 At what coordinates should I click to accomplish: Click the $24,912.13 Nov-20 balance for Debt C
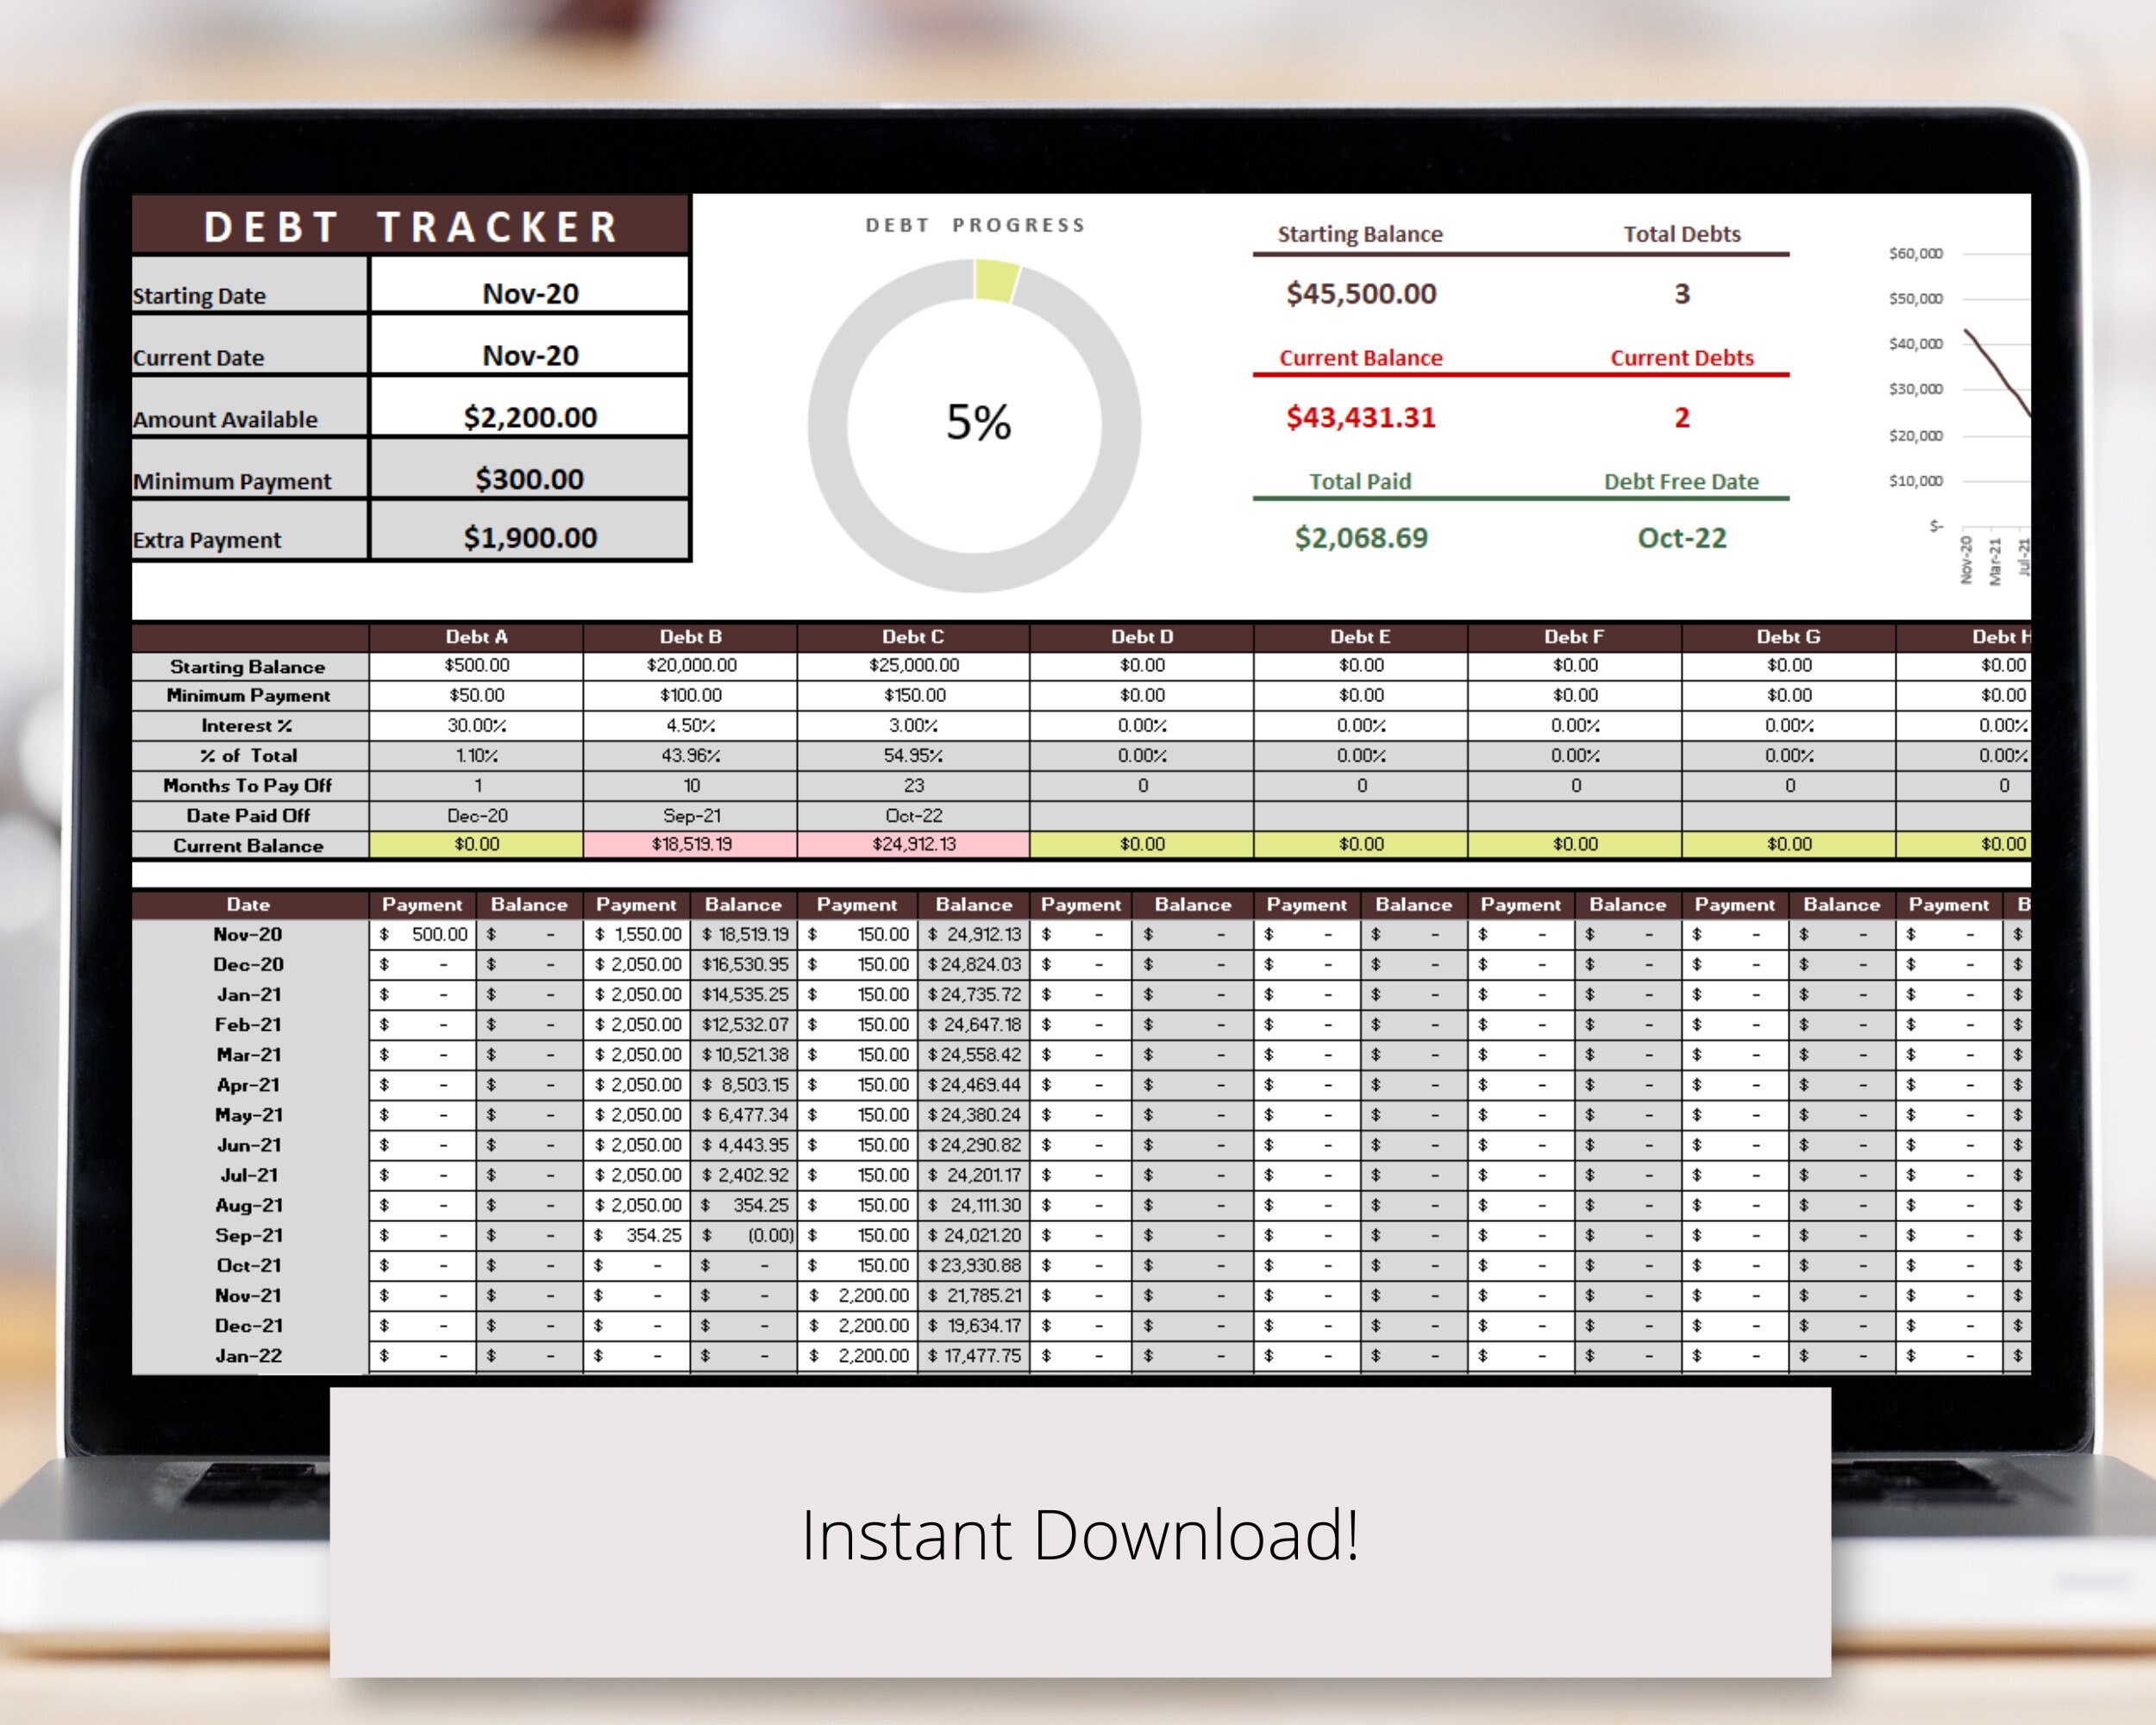point(975,934)
